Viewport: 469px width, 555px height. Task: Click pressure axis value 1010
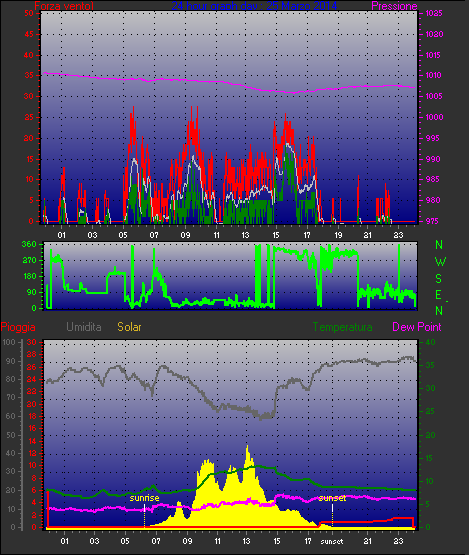pos(434,75)
